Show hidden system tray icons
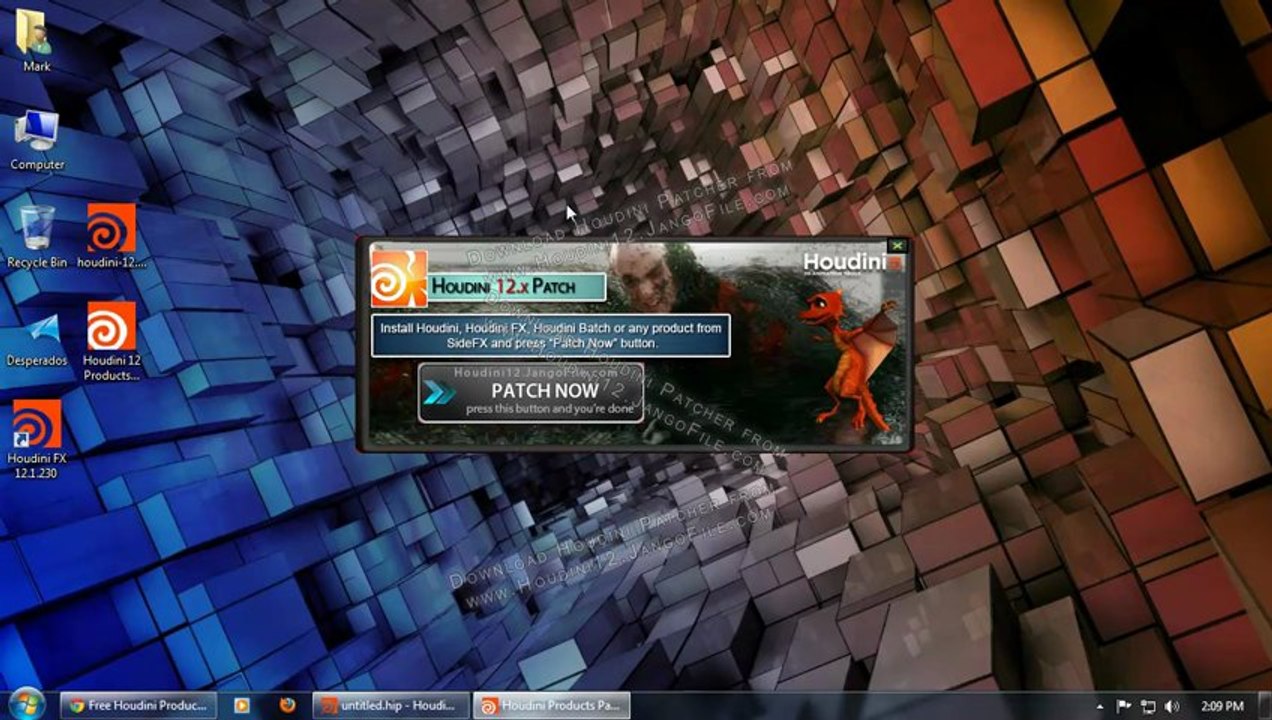The height and width of the screenshot is (720, 1272). 1101,706
